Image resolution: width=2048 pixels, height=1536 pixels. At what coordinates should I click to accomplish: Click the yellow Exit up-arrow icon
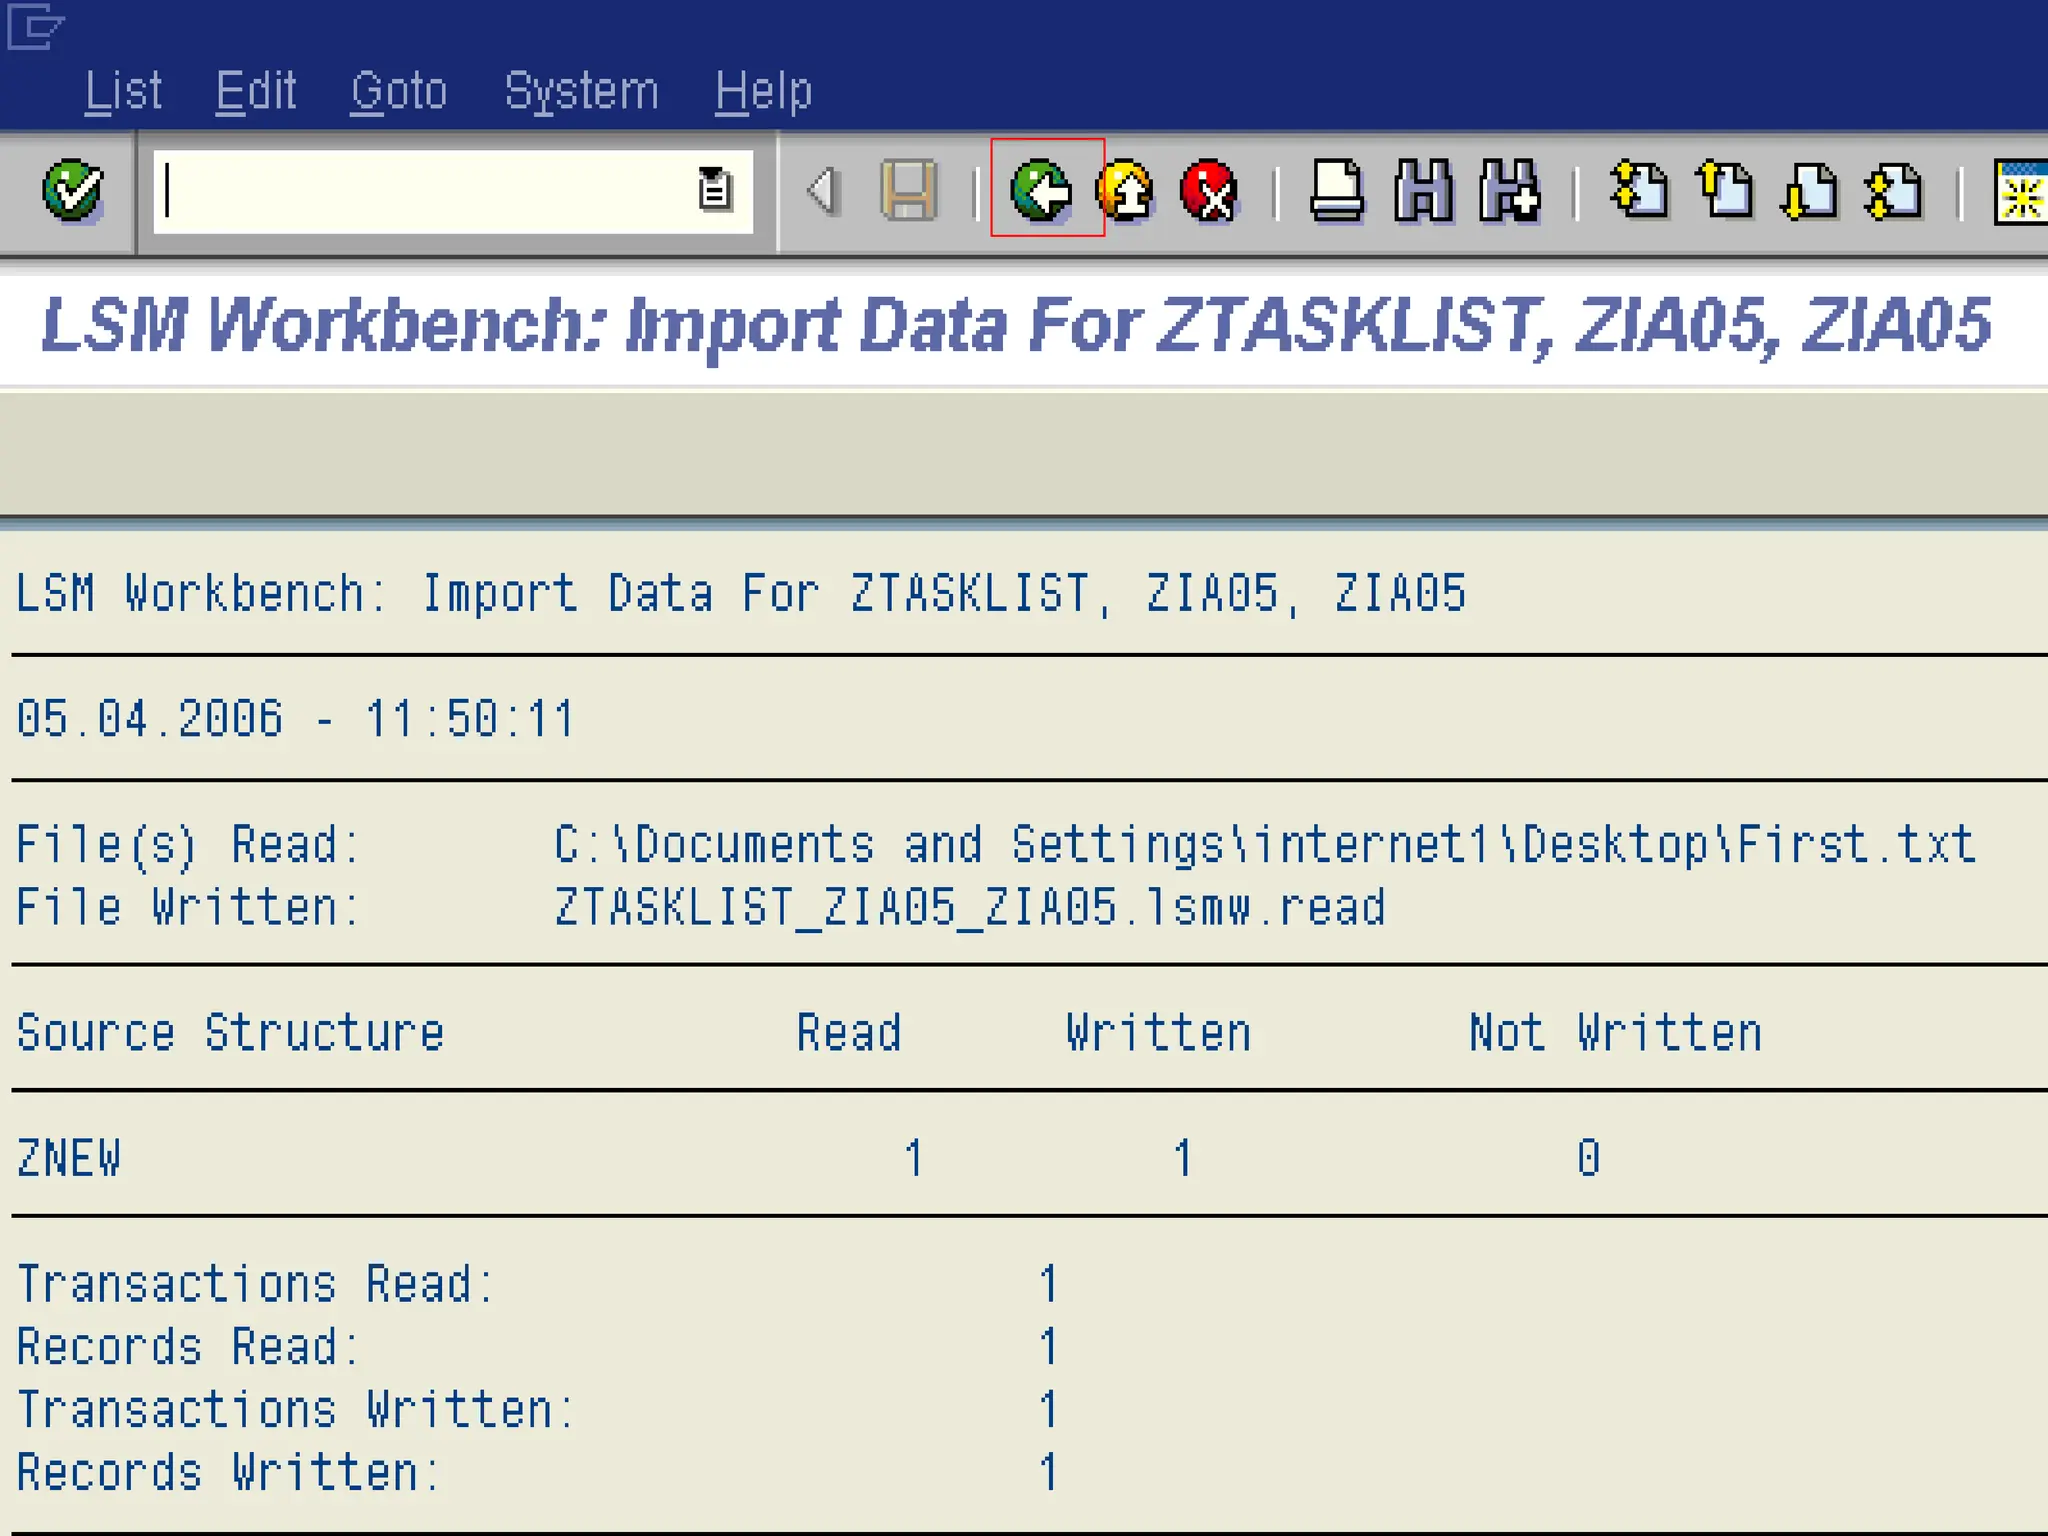(1126, 190)
